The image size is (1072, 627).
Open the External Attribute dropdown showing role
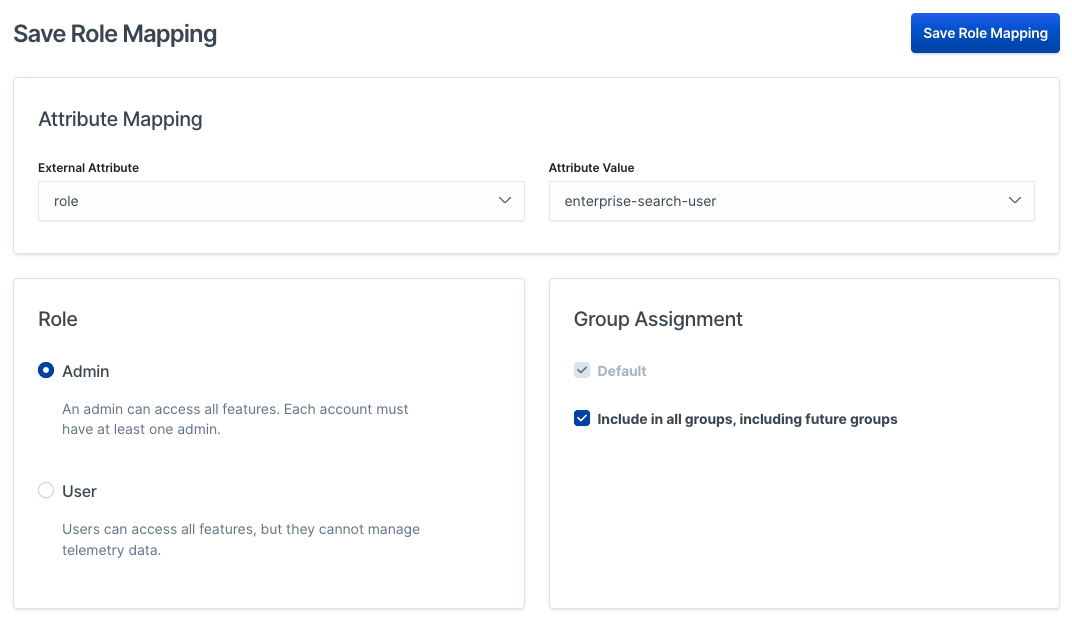tap(270, 201)
